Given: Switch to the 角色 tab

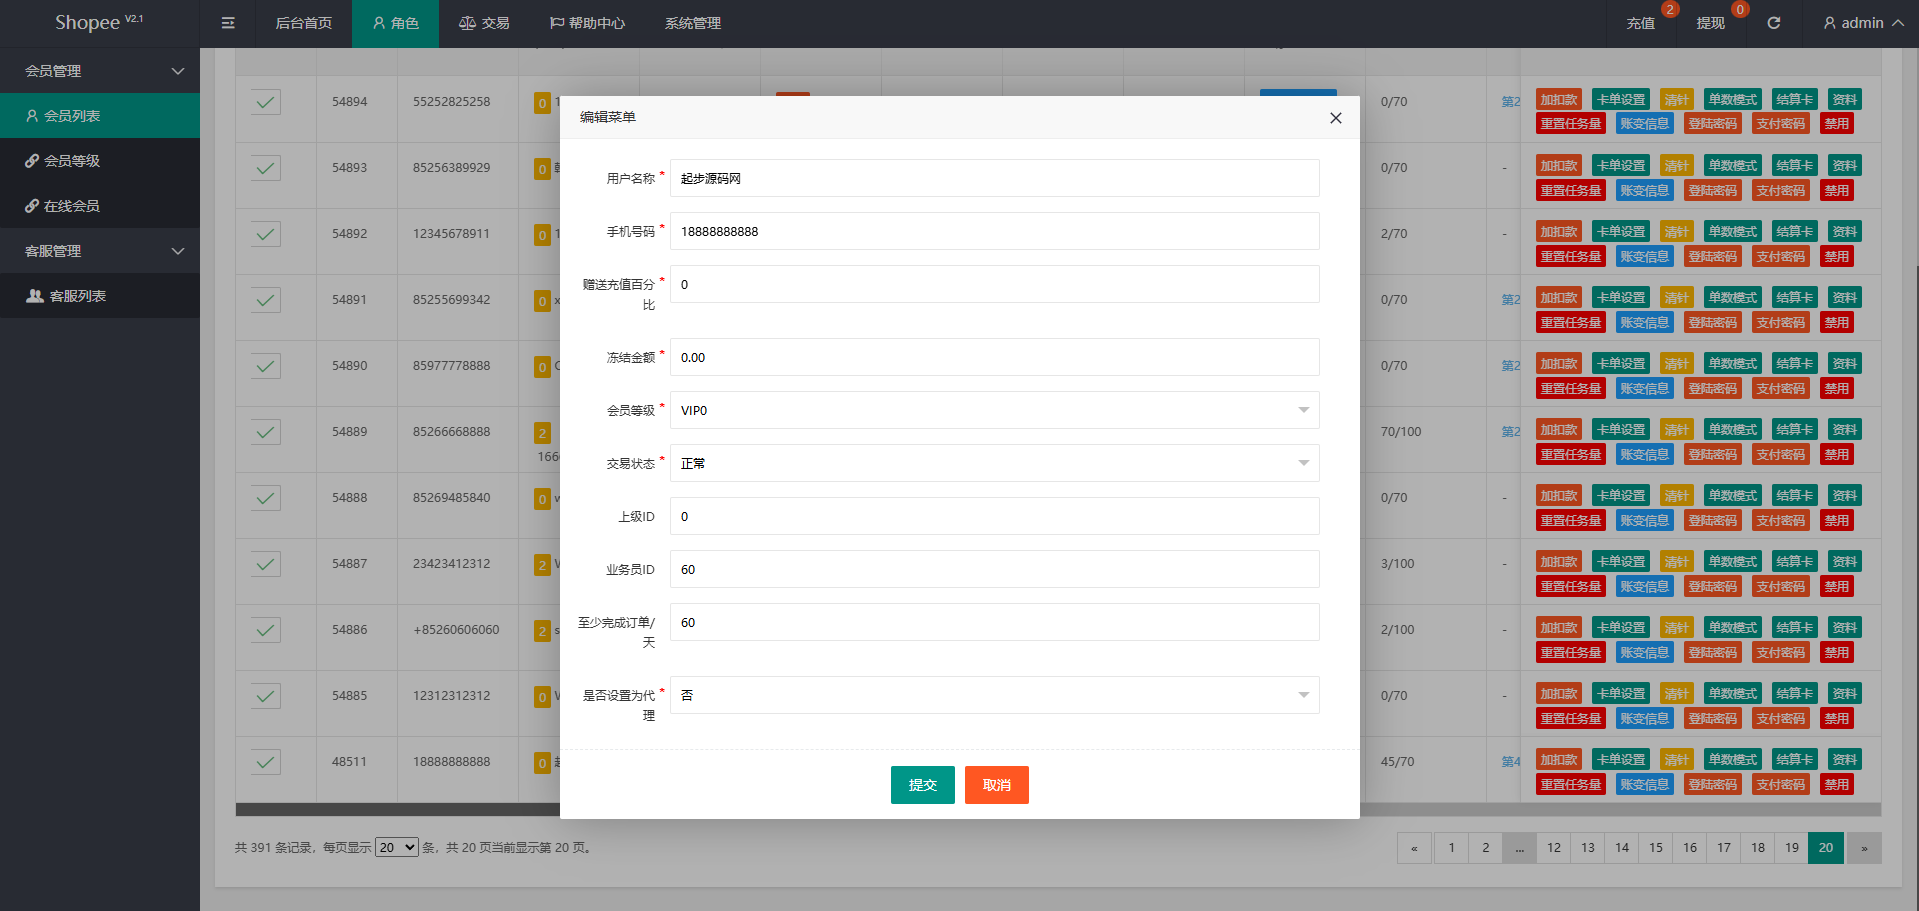Looking at the screenshot, I should [395, 23].
